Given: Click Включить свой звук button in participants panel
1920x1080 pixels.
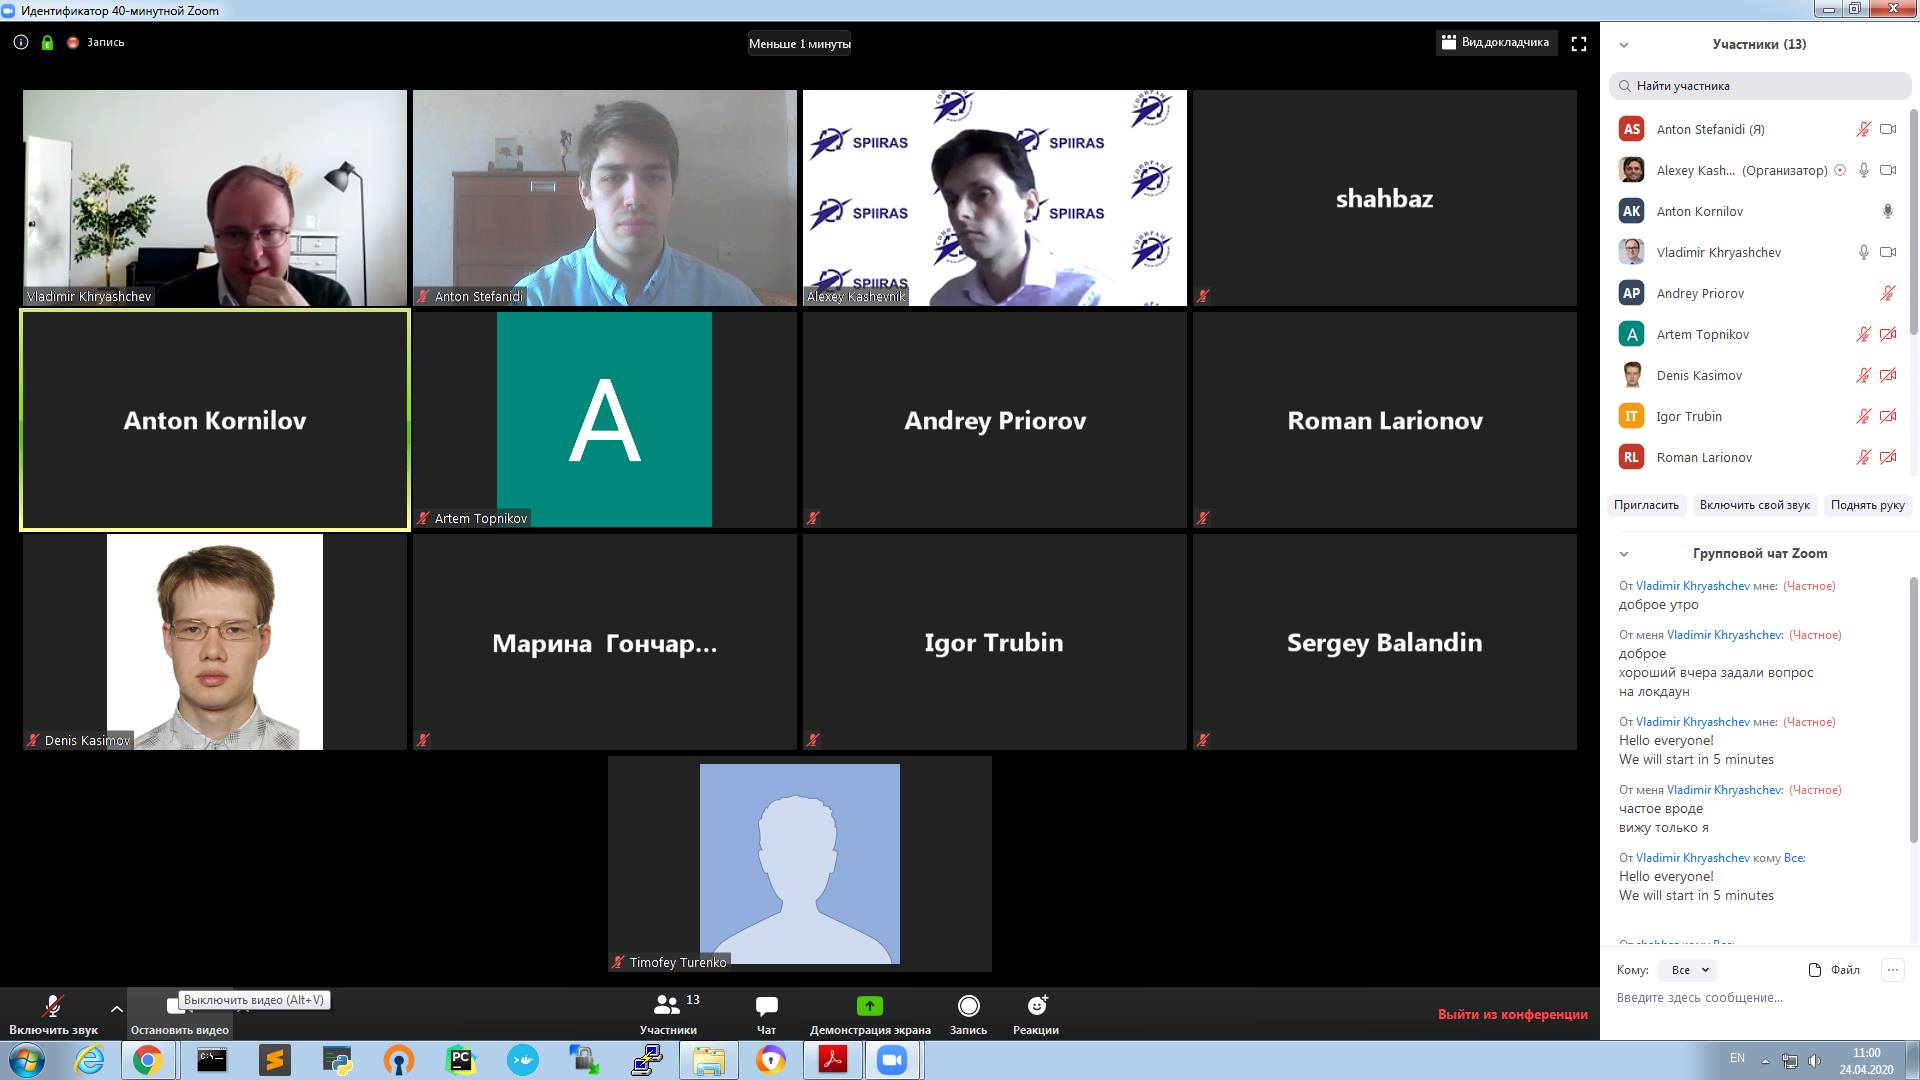Looking at the screenshot, I should point(1754,505).
